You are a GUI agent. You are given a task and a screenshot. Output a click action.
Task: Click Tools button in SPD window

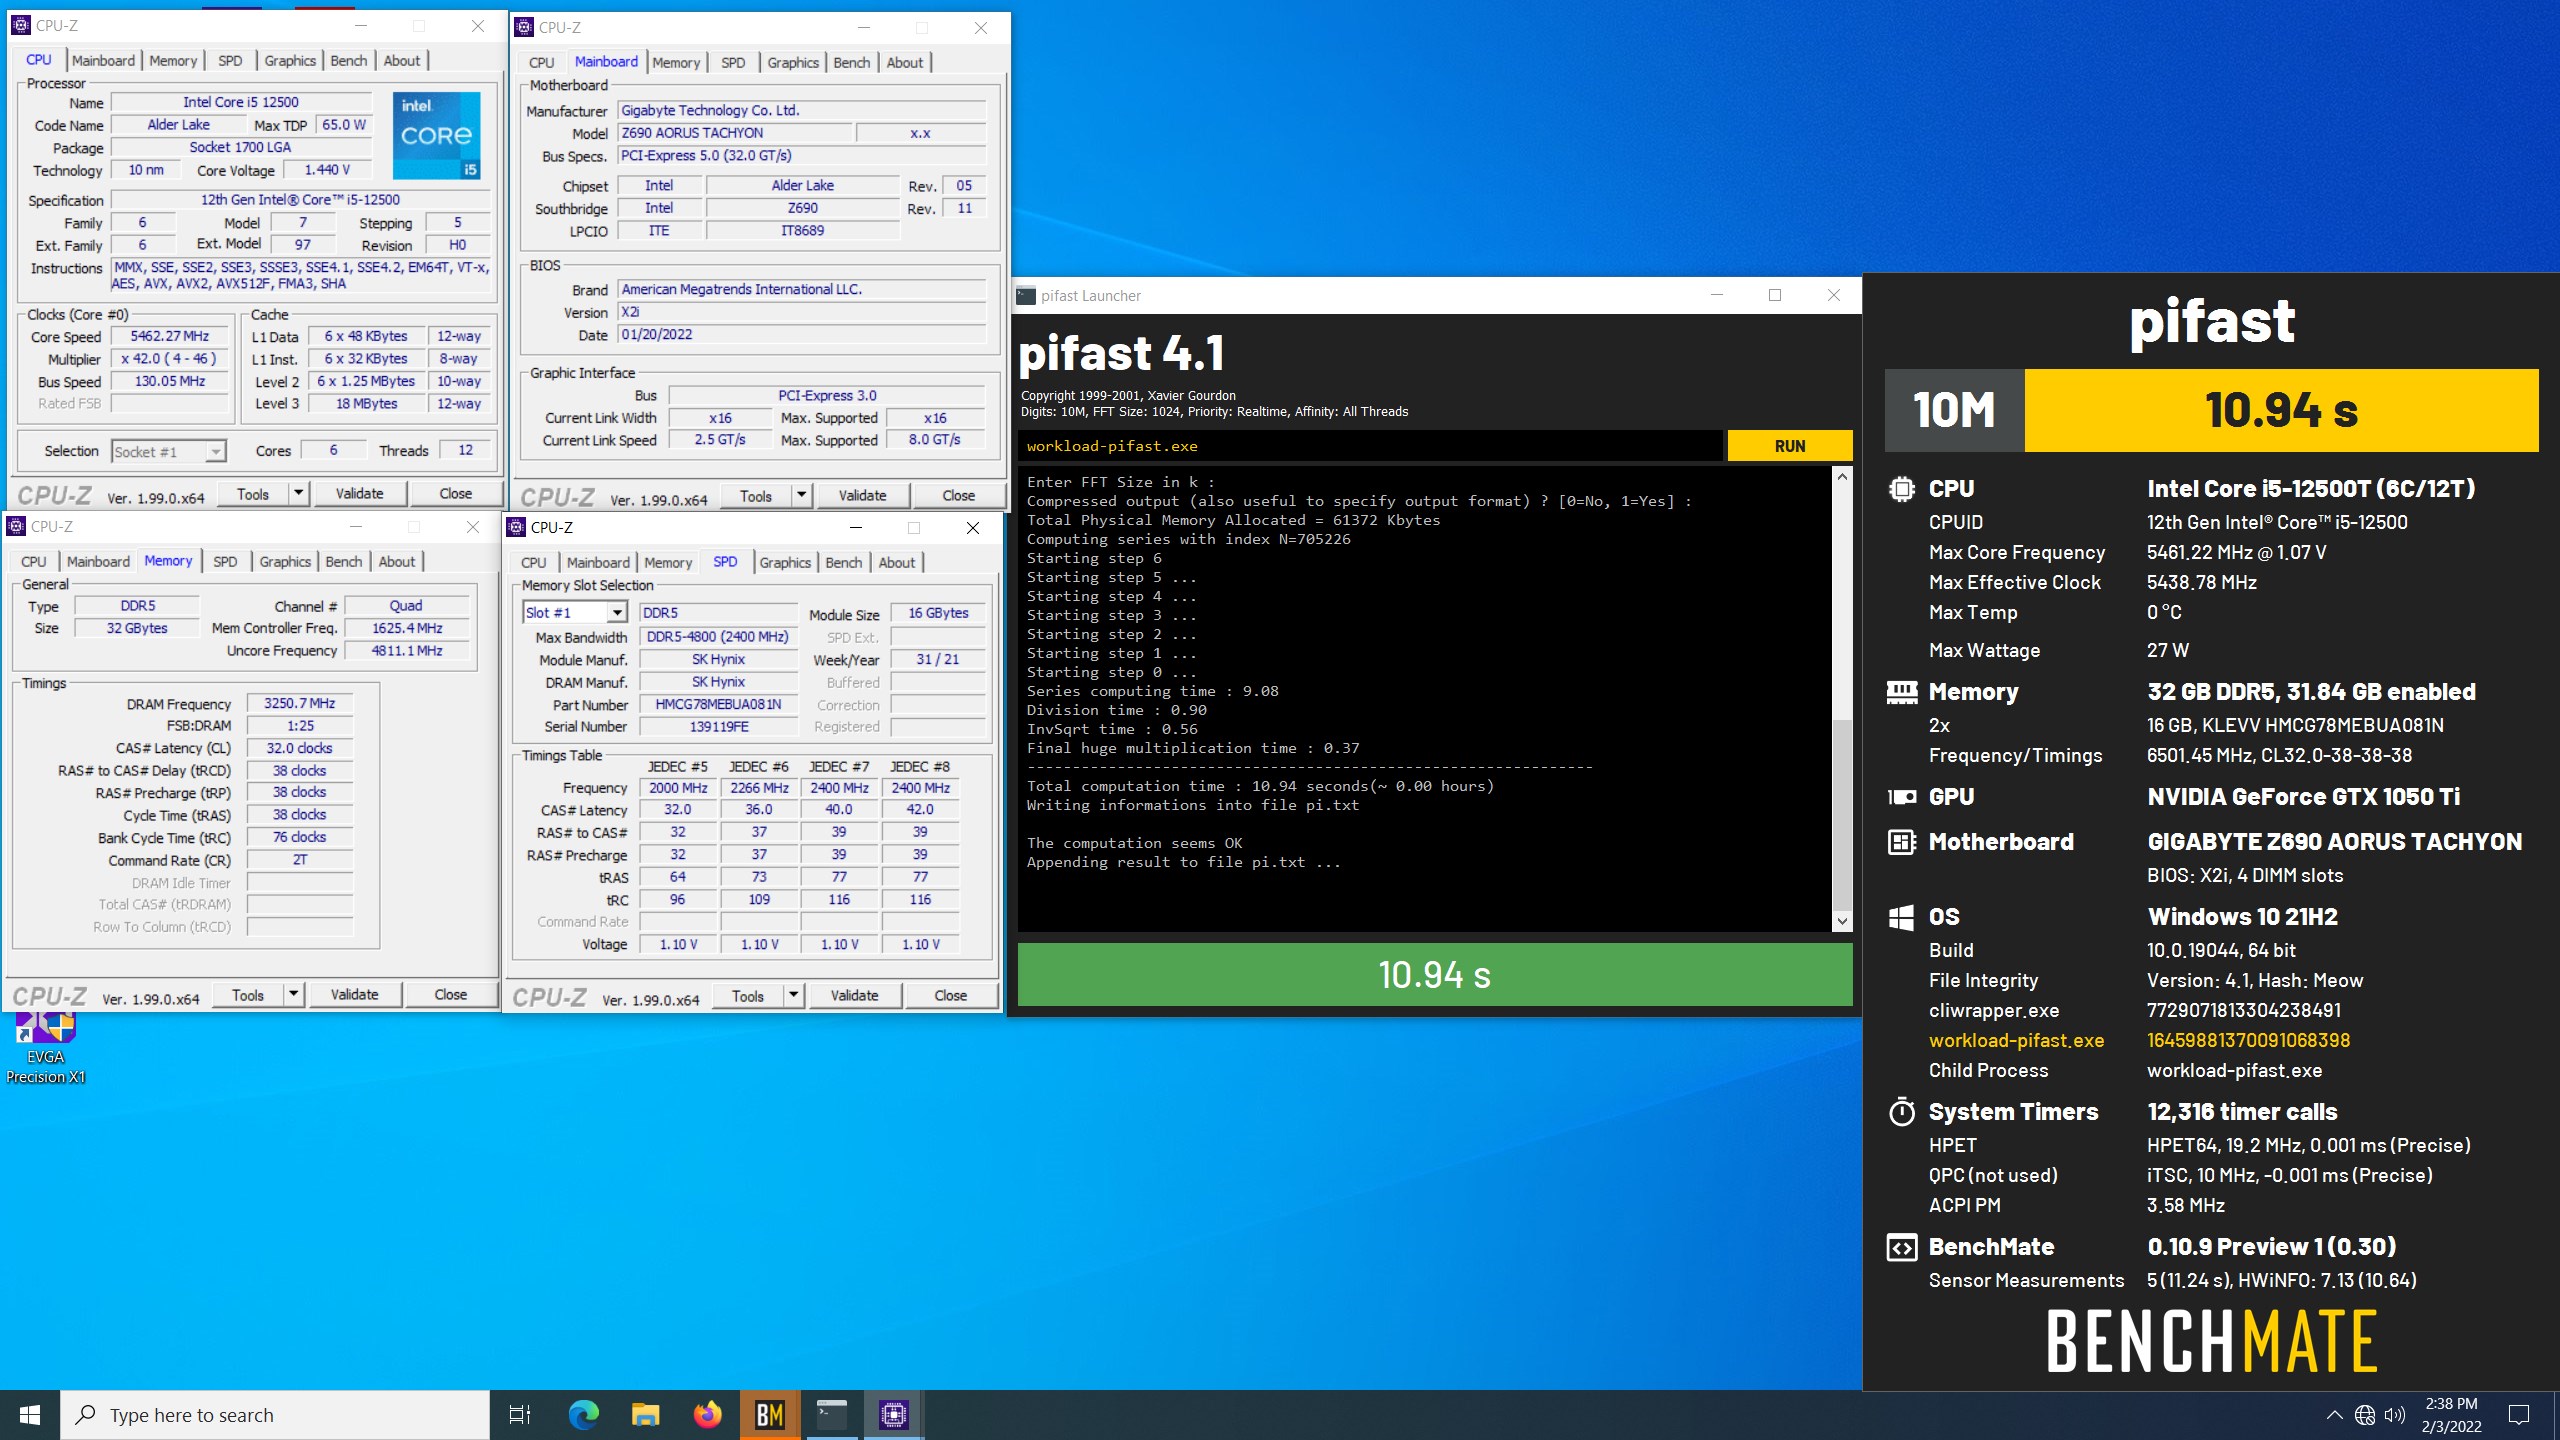748,996
